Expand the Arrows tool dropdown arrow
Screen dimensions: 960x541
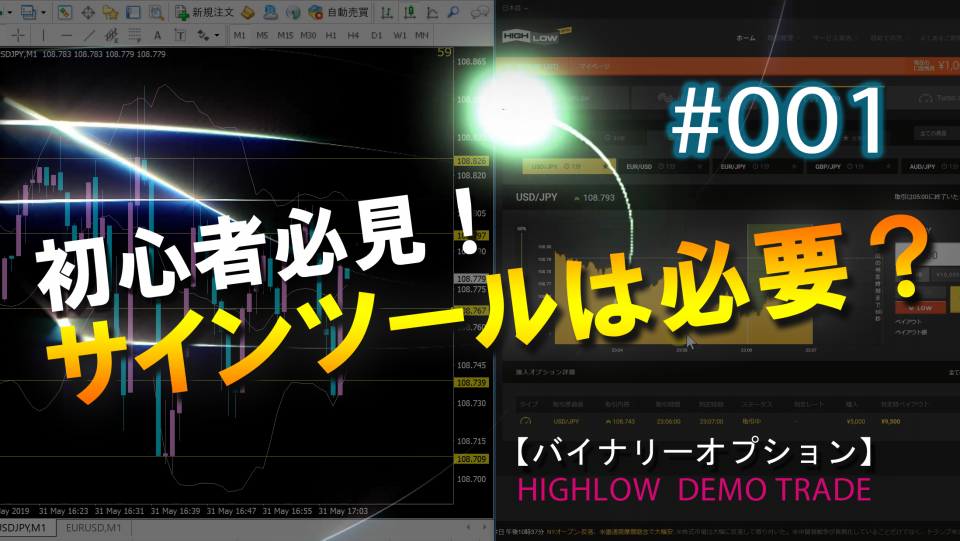click(x=217, y=35)
